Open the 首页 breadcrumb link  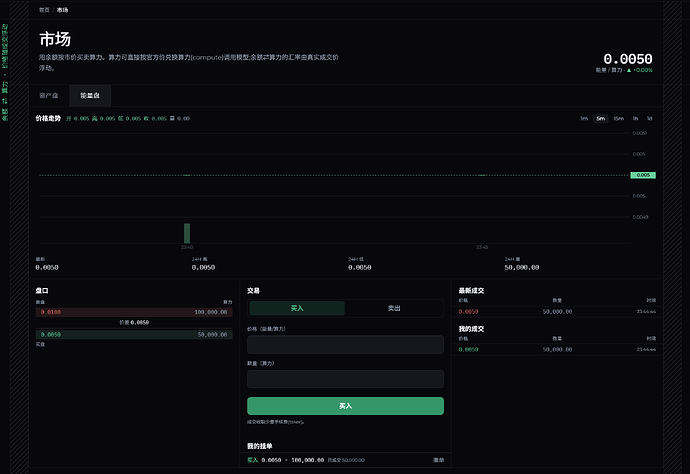click(44, 10)
